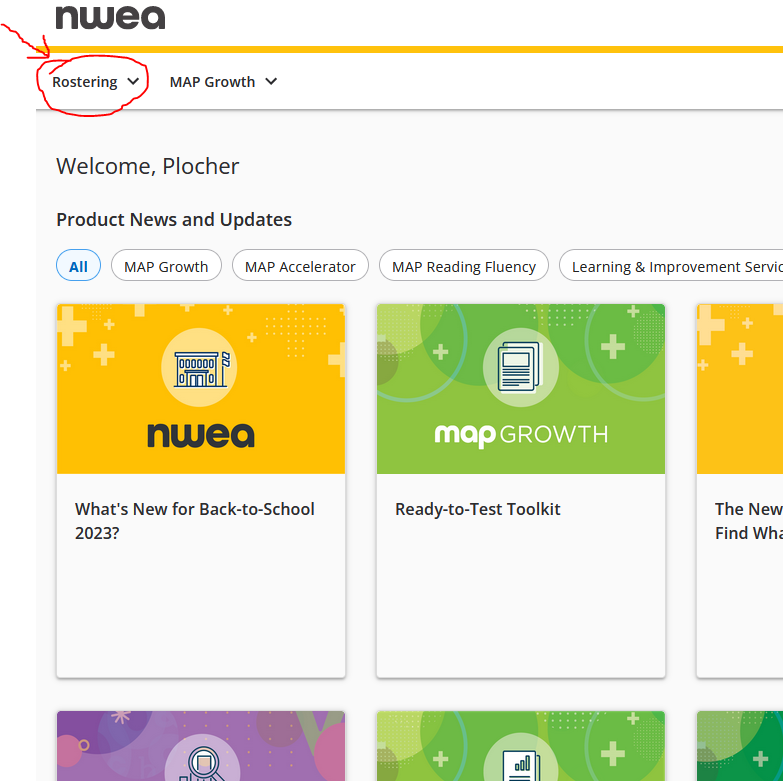Click the magnifier icon on purple card
This screenshot has width=783, height=781.
pos(202,763)
